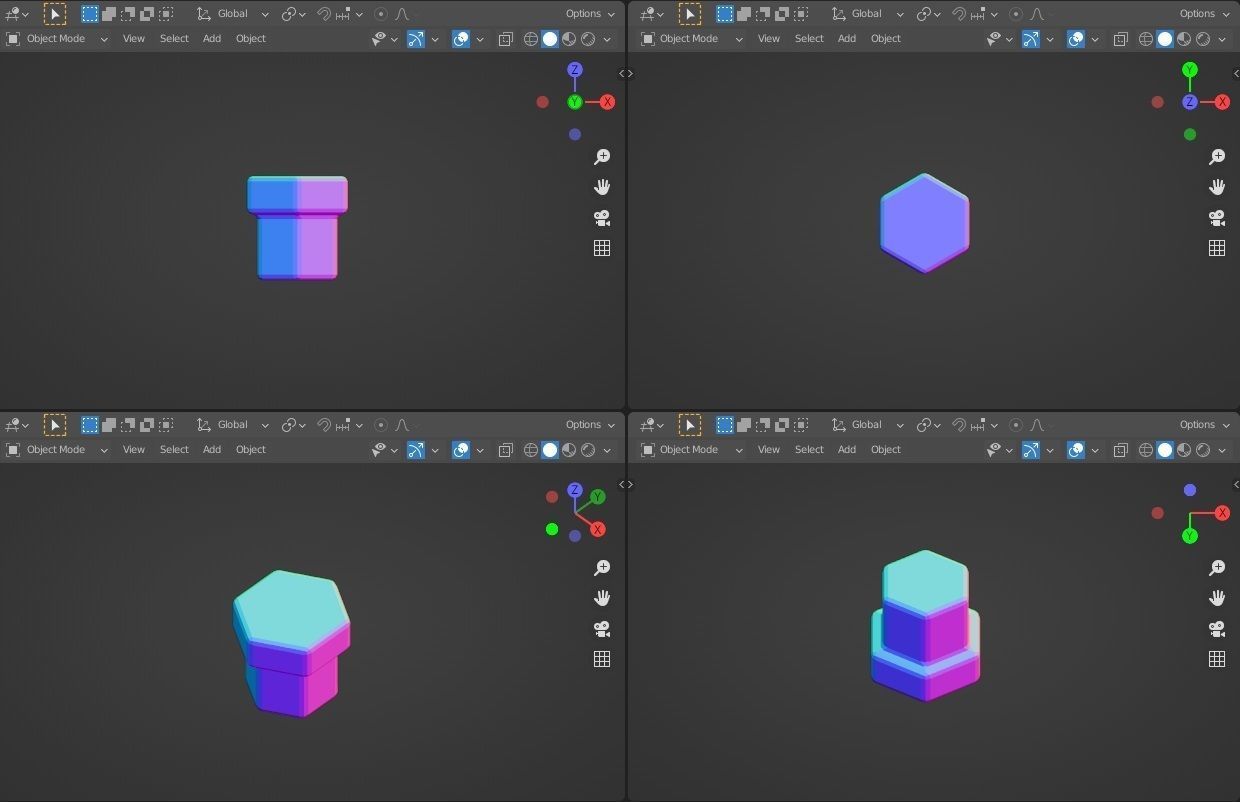Open View menu in top-left viewport
Viewport: 1240px width, 802px height.
[x=133, y=39]
